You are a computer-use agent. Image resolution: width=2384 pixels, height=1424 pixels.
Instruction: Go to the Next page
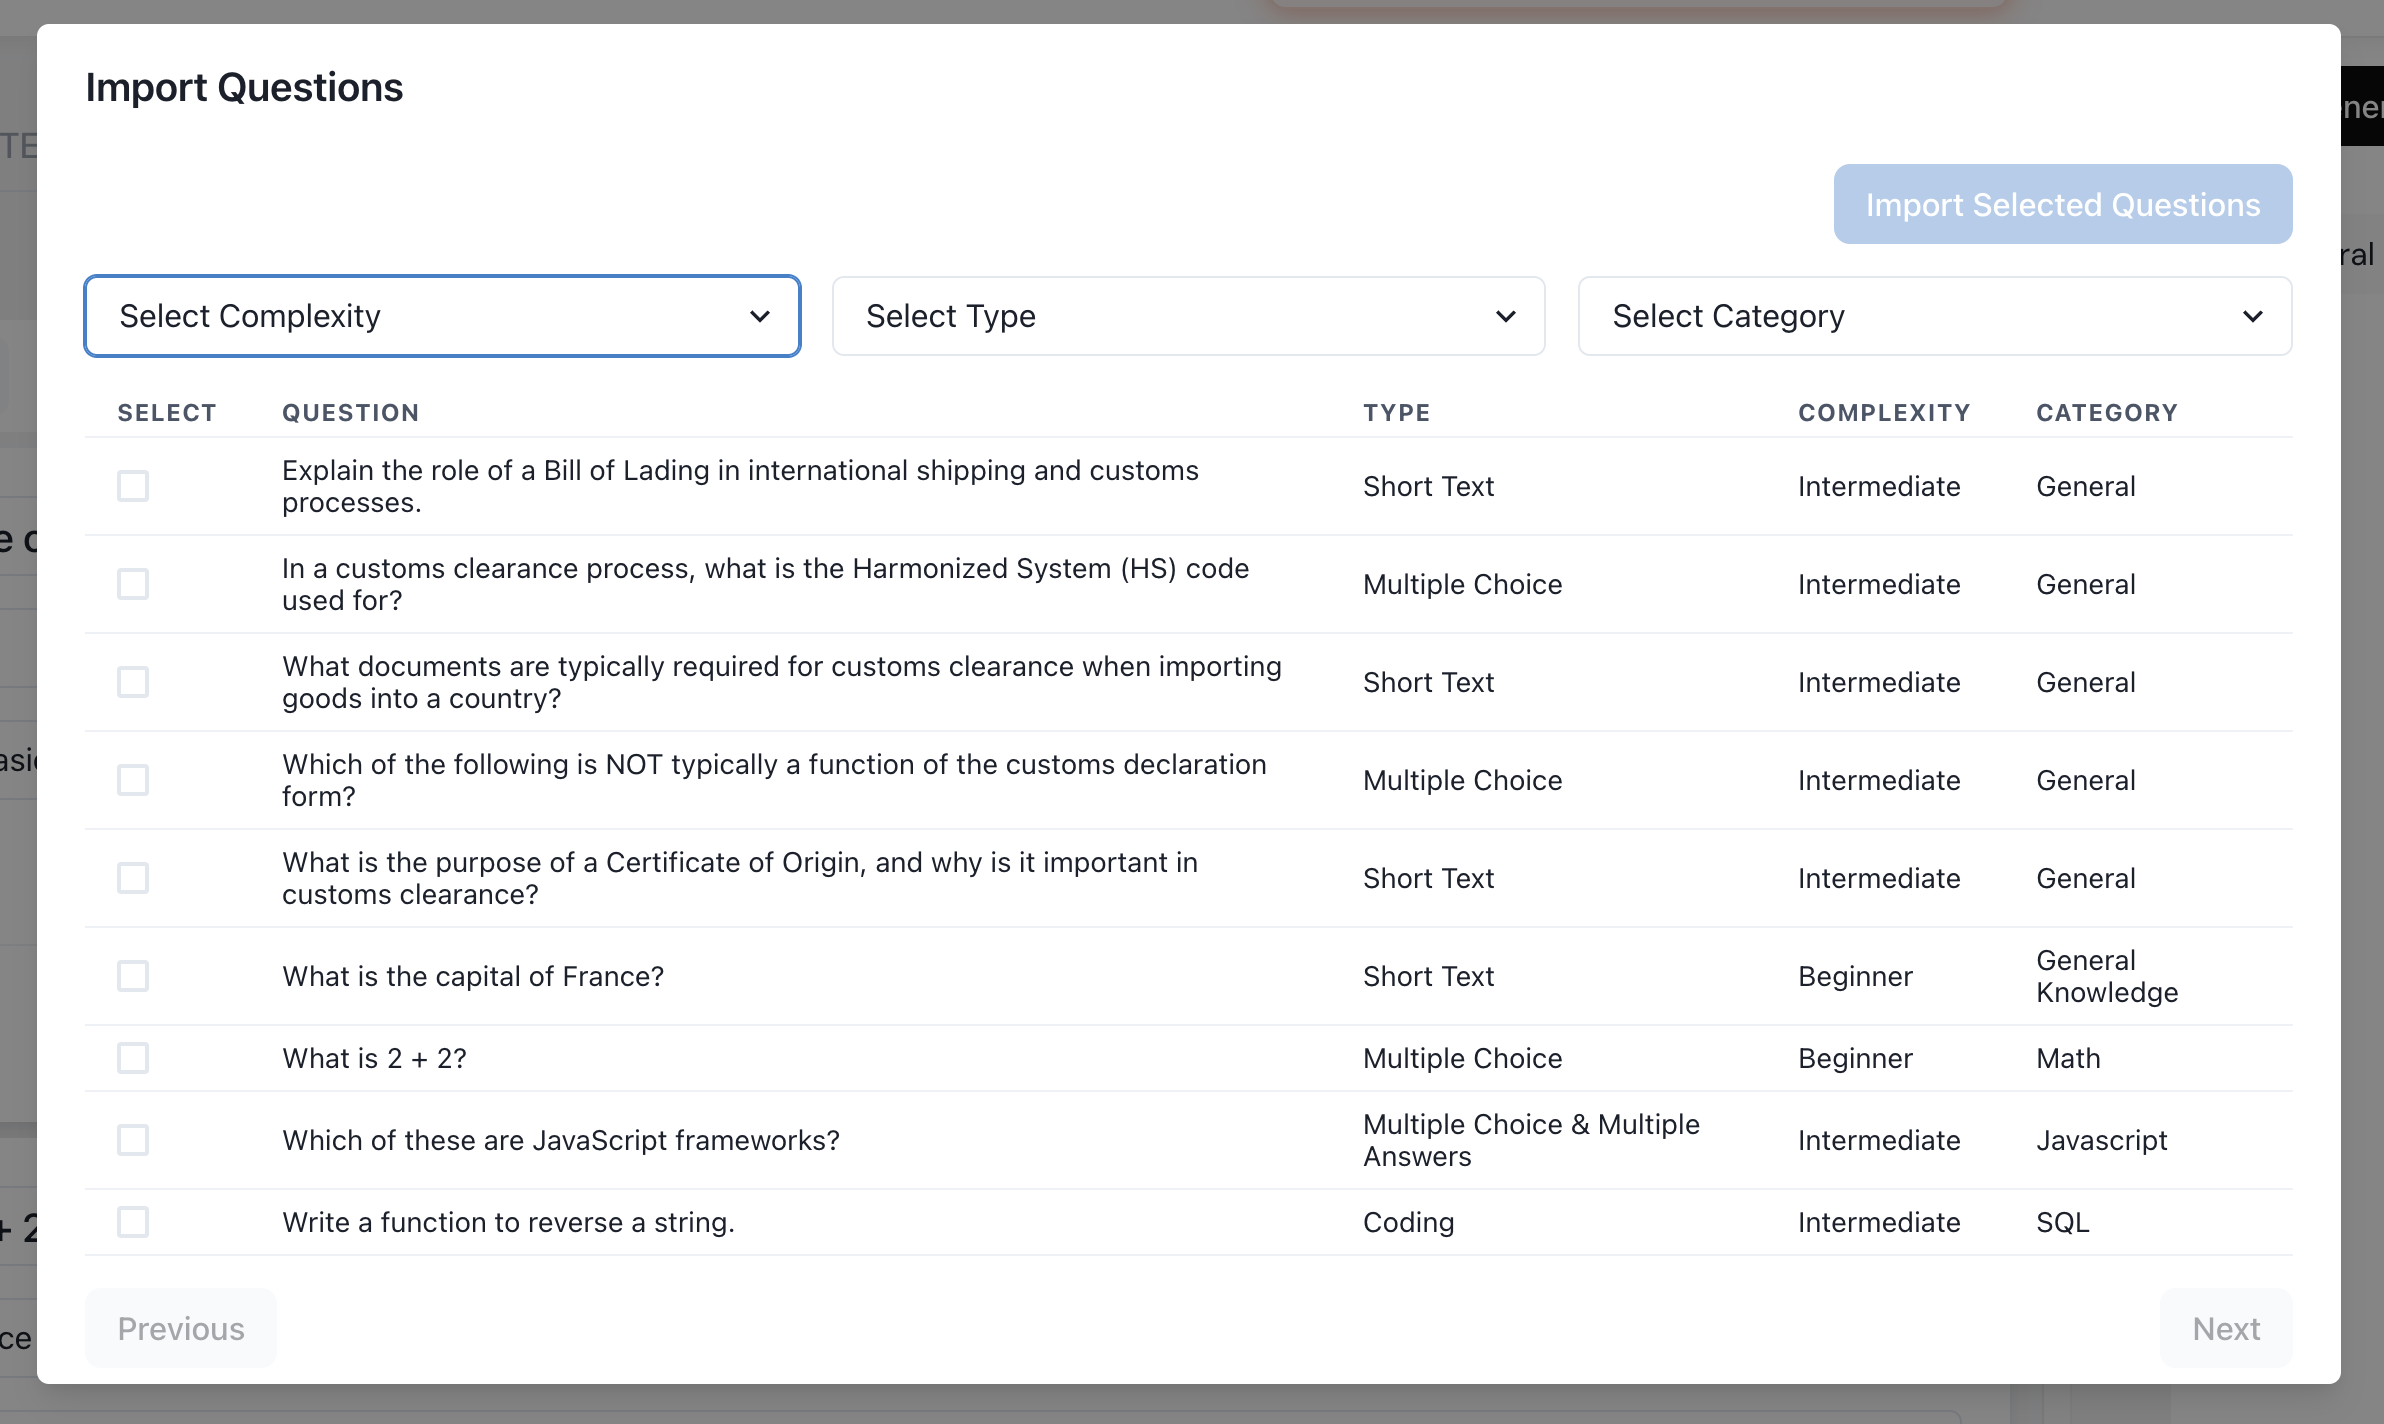click(x=2225, y=1328)
